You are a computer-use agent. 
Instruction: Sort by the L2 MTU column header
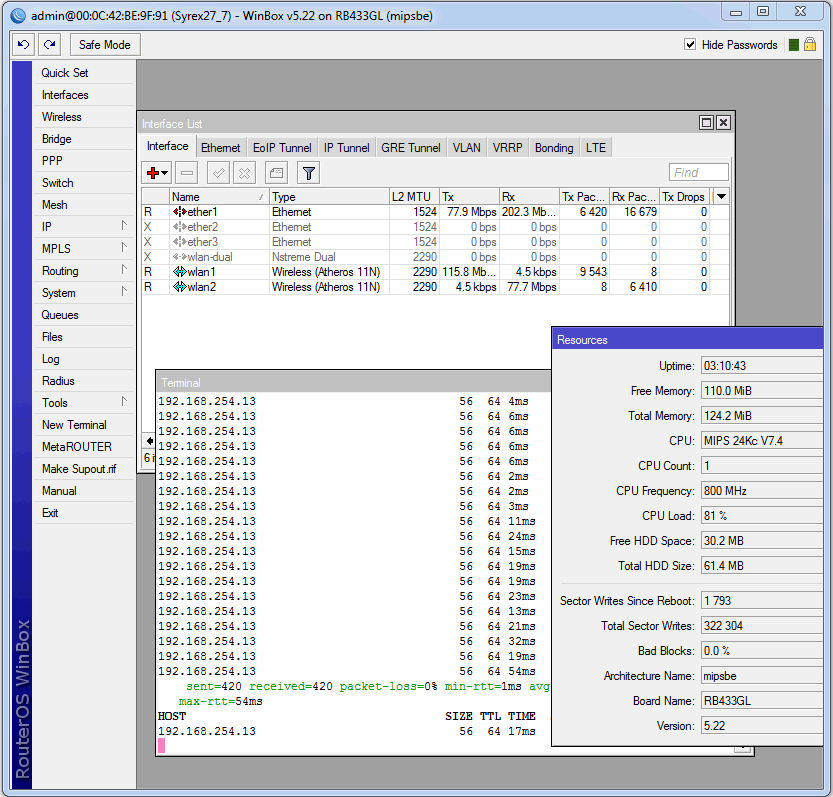point(414,197)
